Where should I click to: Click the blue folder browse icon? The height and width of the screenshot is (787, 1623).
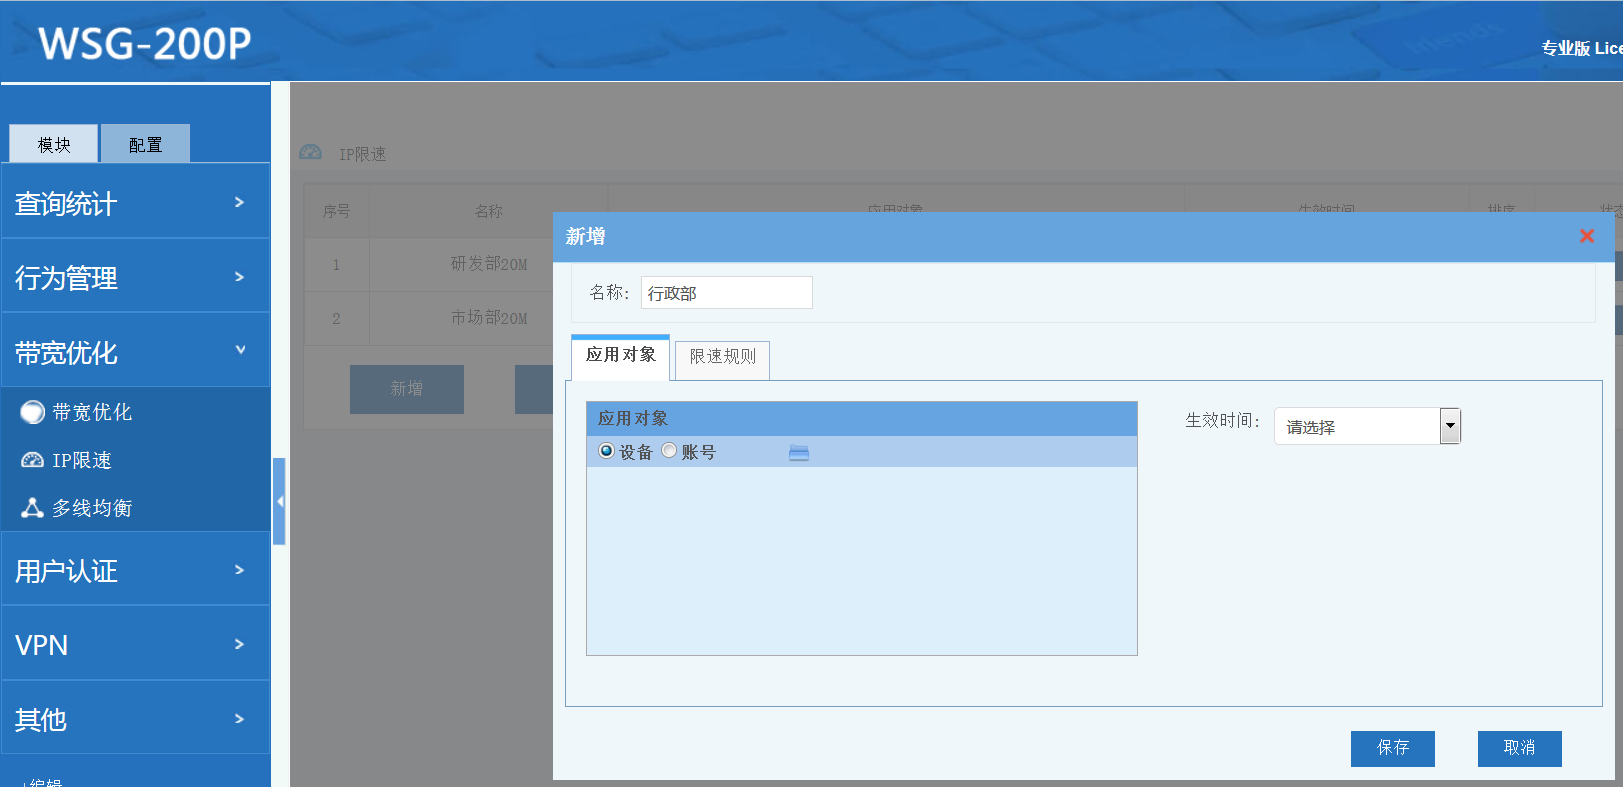[798, 453]
